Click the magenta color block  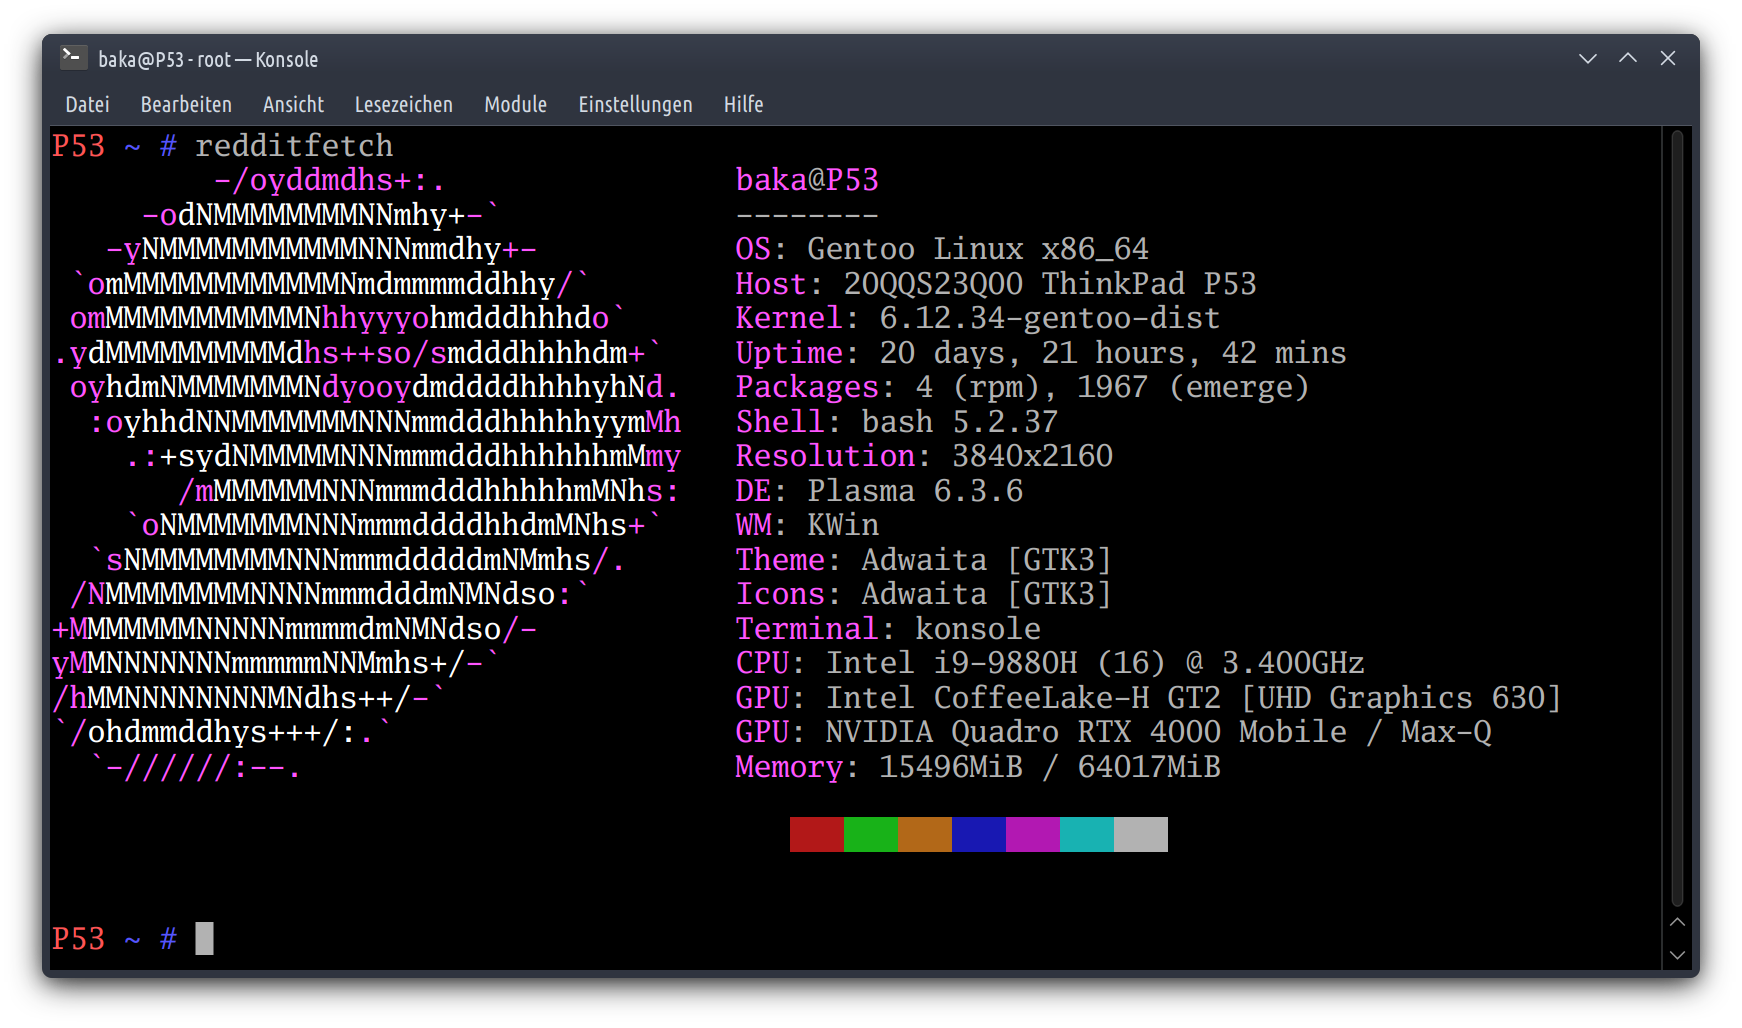pos(1032,834)
